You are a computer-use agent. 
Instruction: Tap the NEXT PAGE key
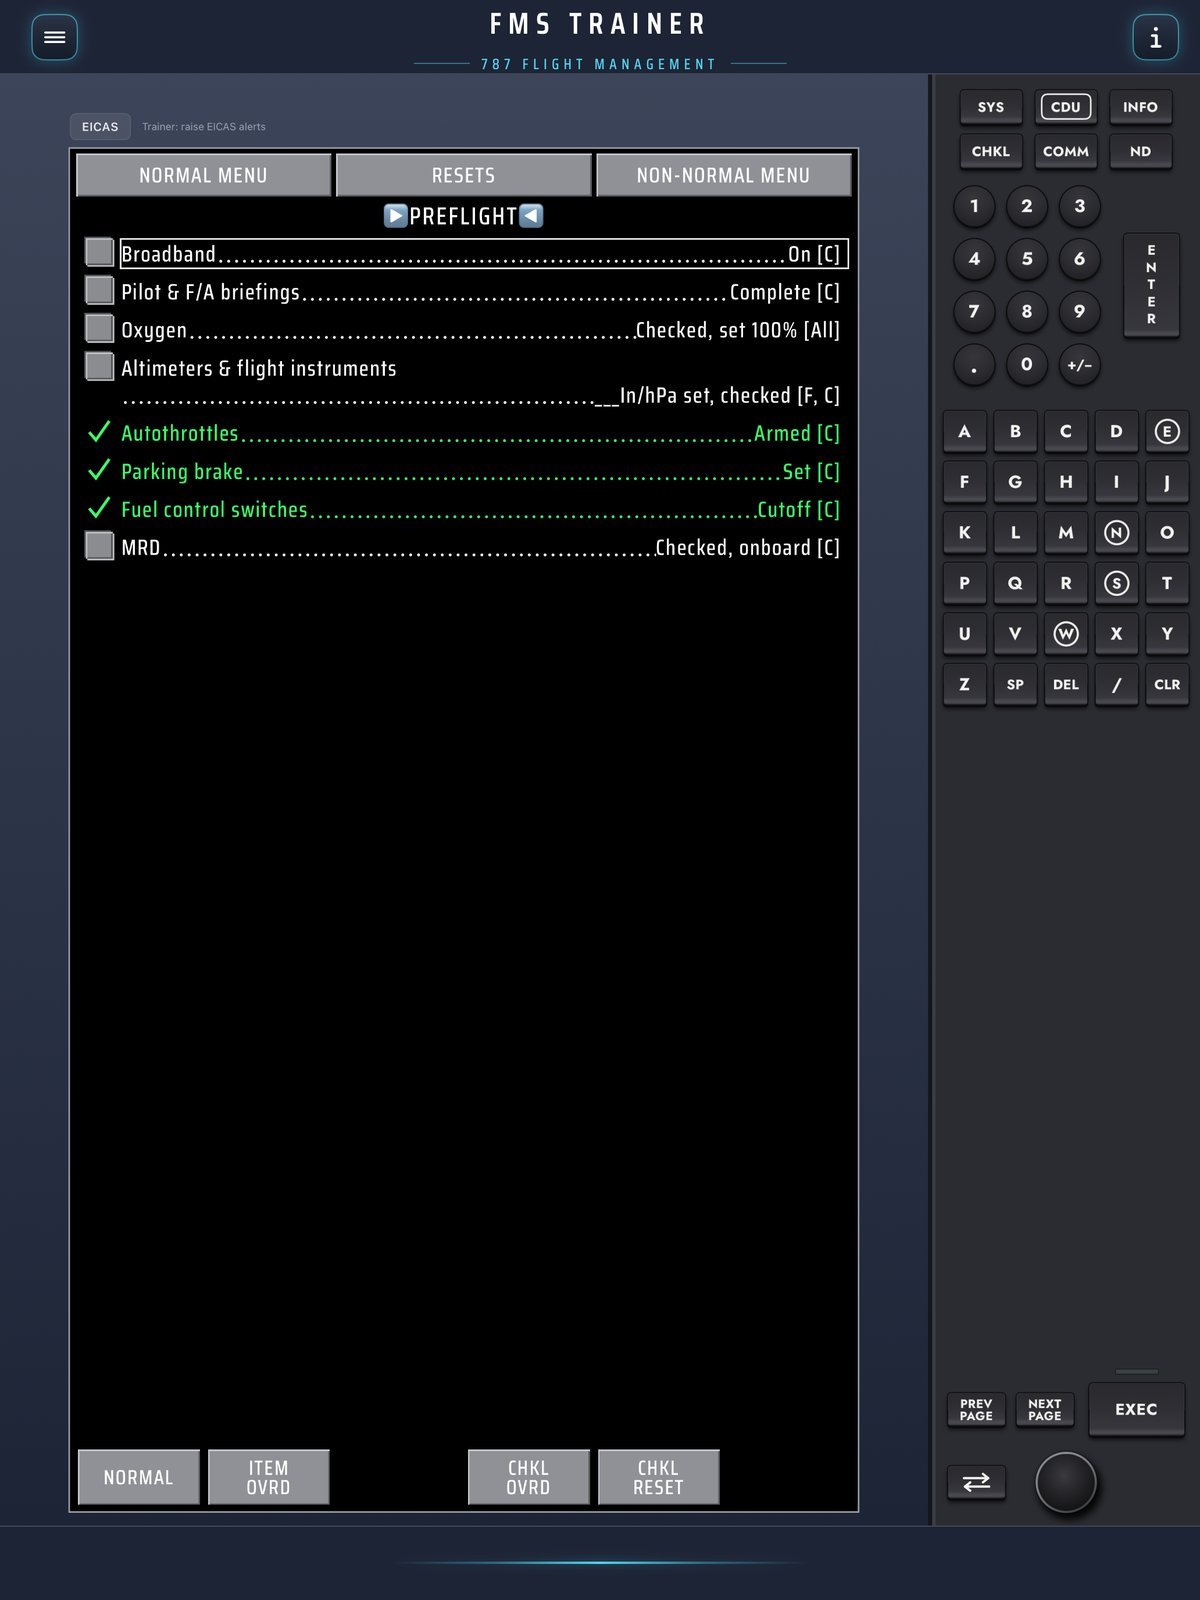tap(1044, 1409)
